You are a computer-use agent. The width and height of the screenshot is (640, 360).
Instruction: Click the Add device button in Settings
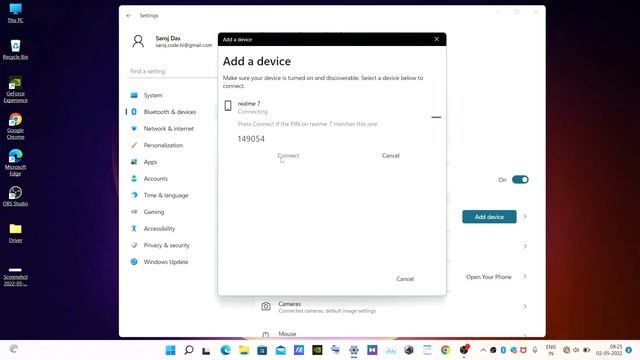(489, 217)
